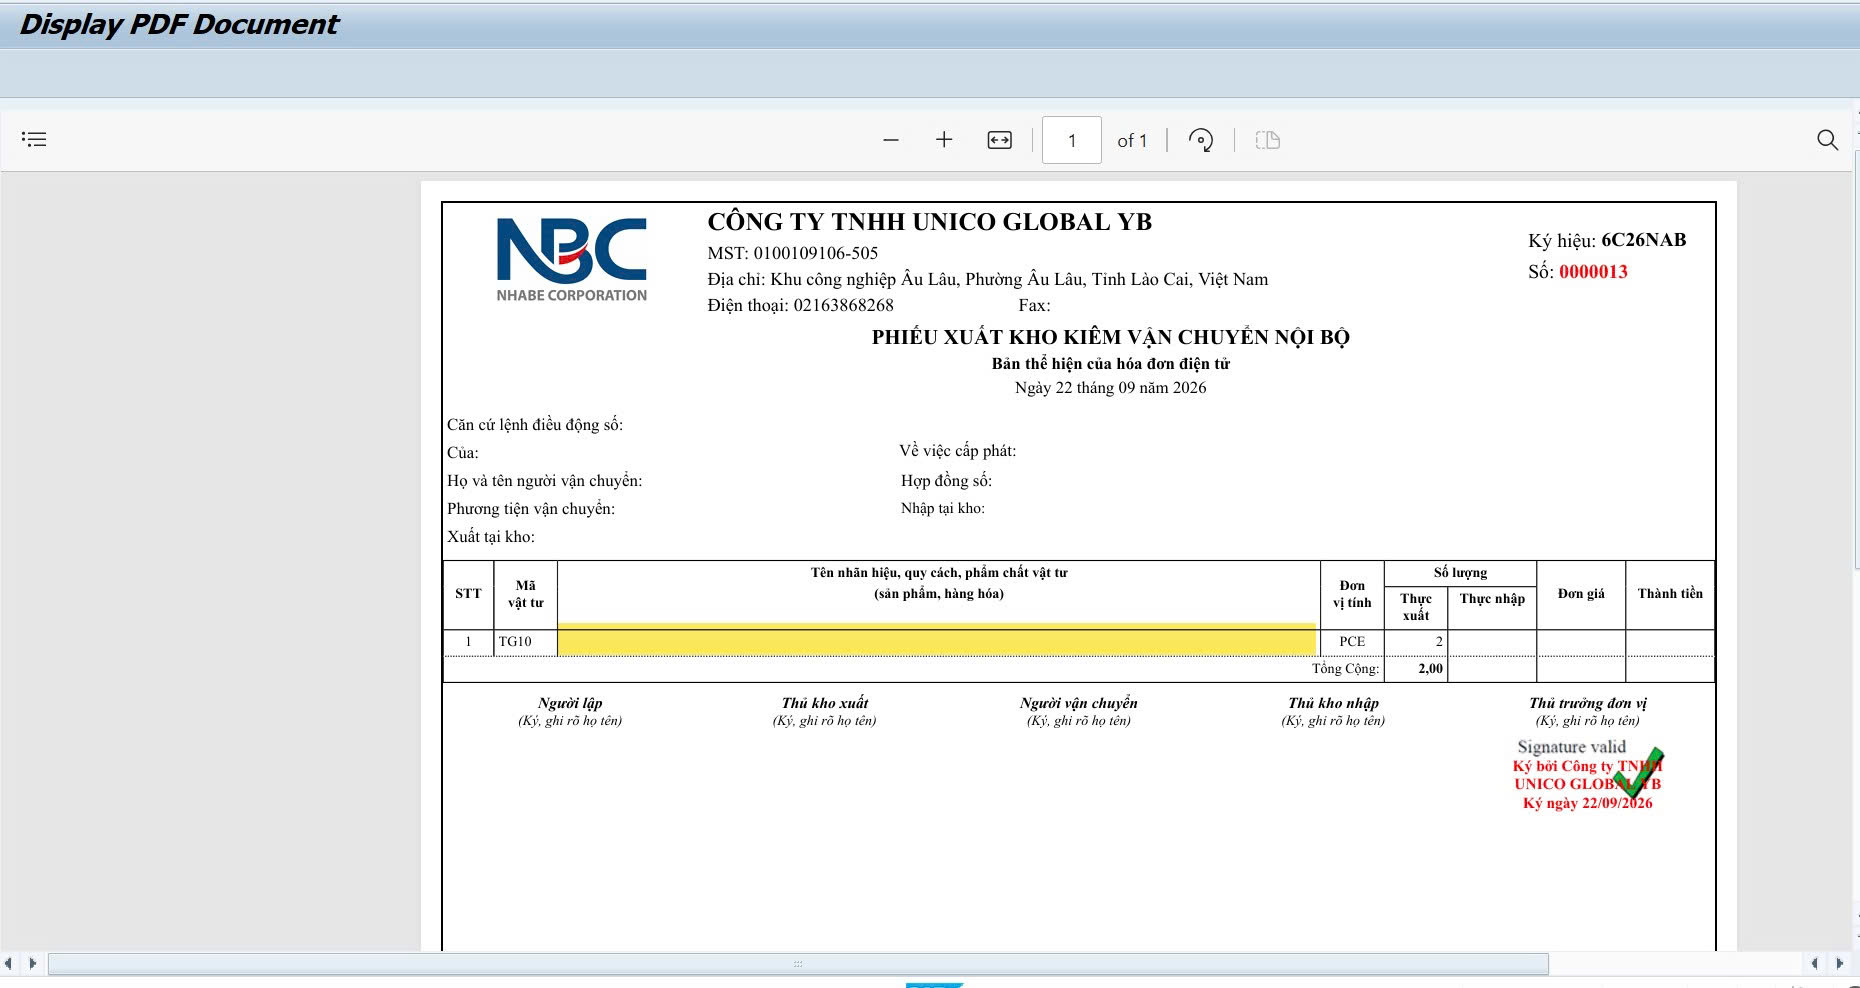Click the Phương tiện vận chuyển label
Image resolution: width=1860 pixels, height=988 pixels.
pyautogui.click(x=531, y=509)
